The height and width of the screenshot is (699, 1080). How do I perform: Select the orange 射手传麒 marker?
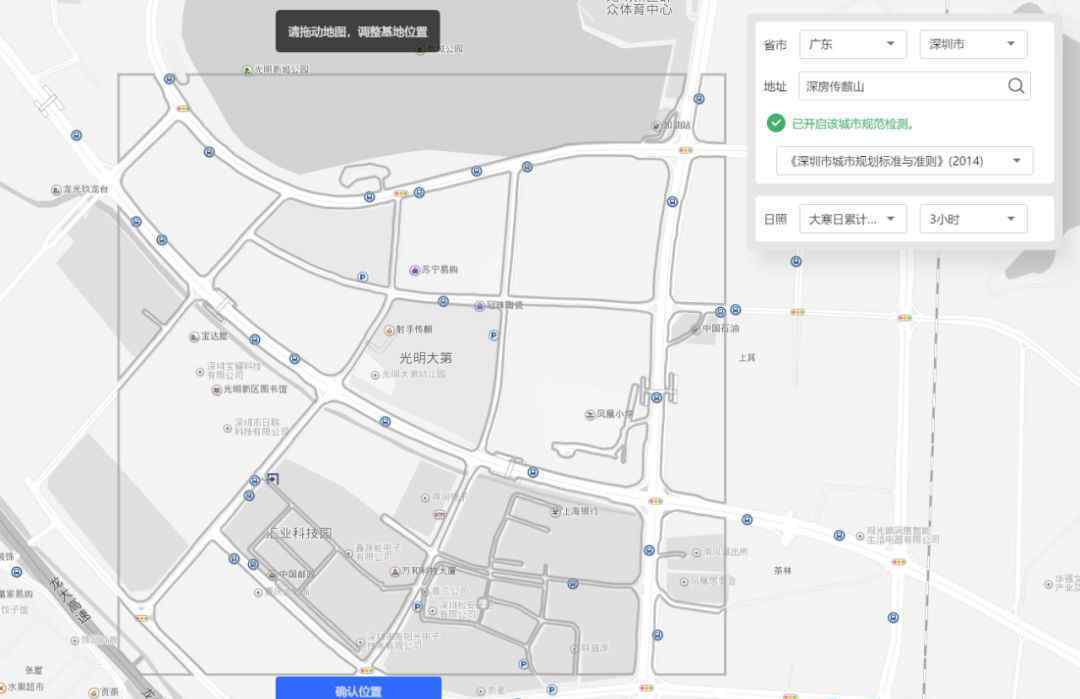[389, 331]
